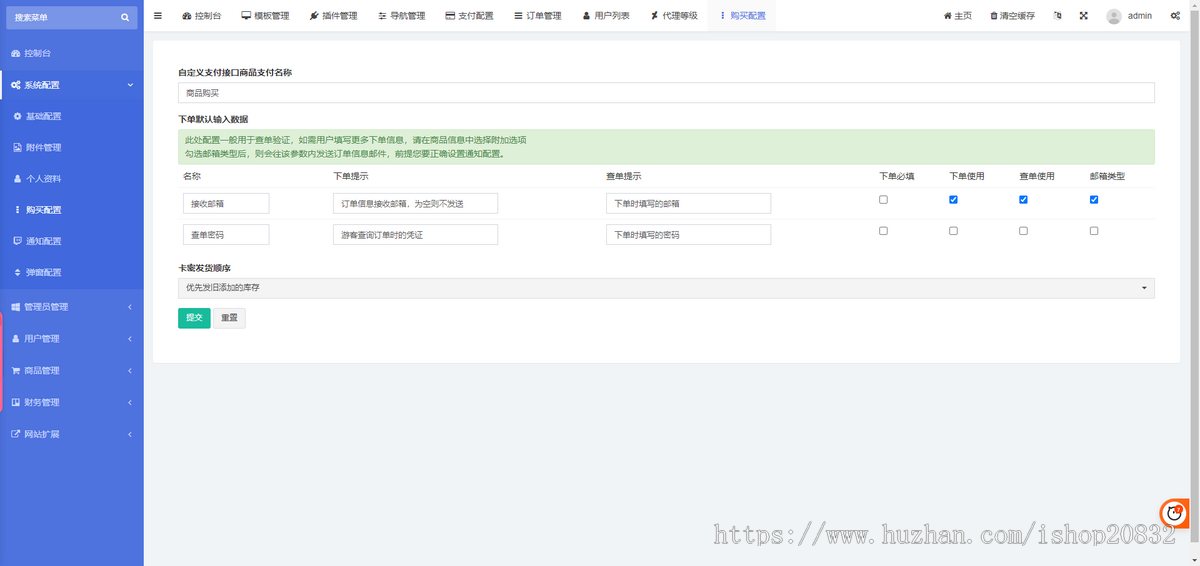Expand 用户管理 in the sidebar
The image size is (1200, 566).
click(71, 339)
